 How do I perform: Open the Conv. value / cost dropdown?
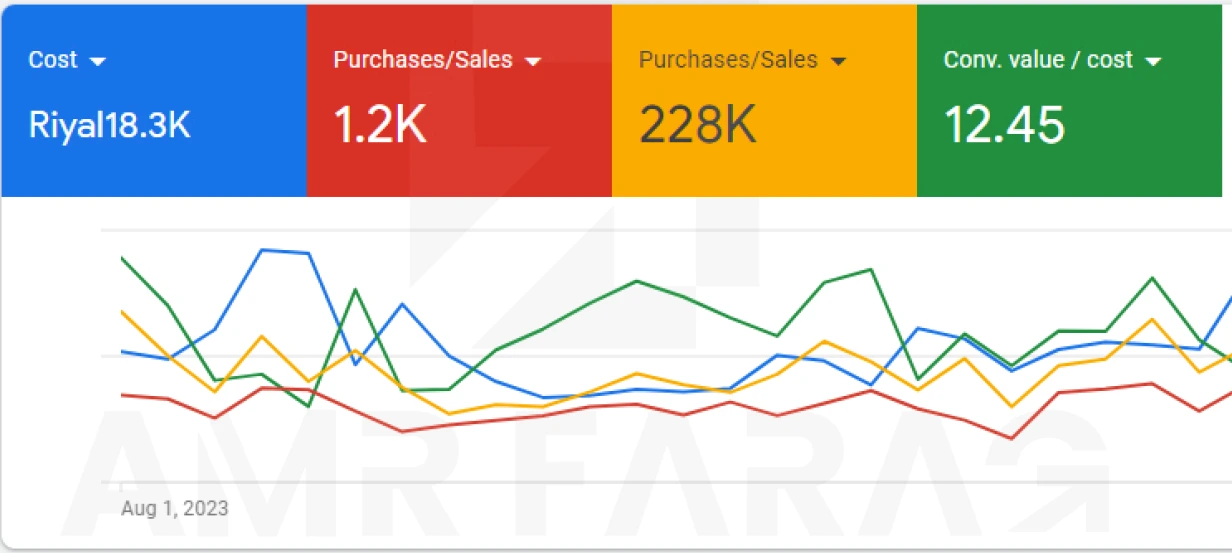(x=1153, y=61)
